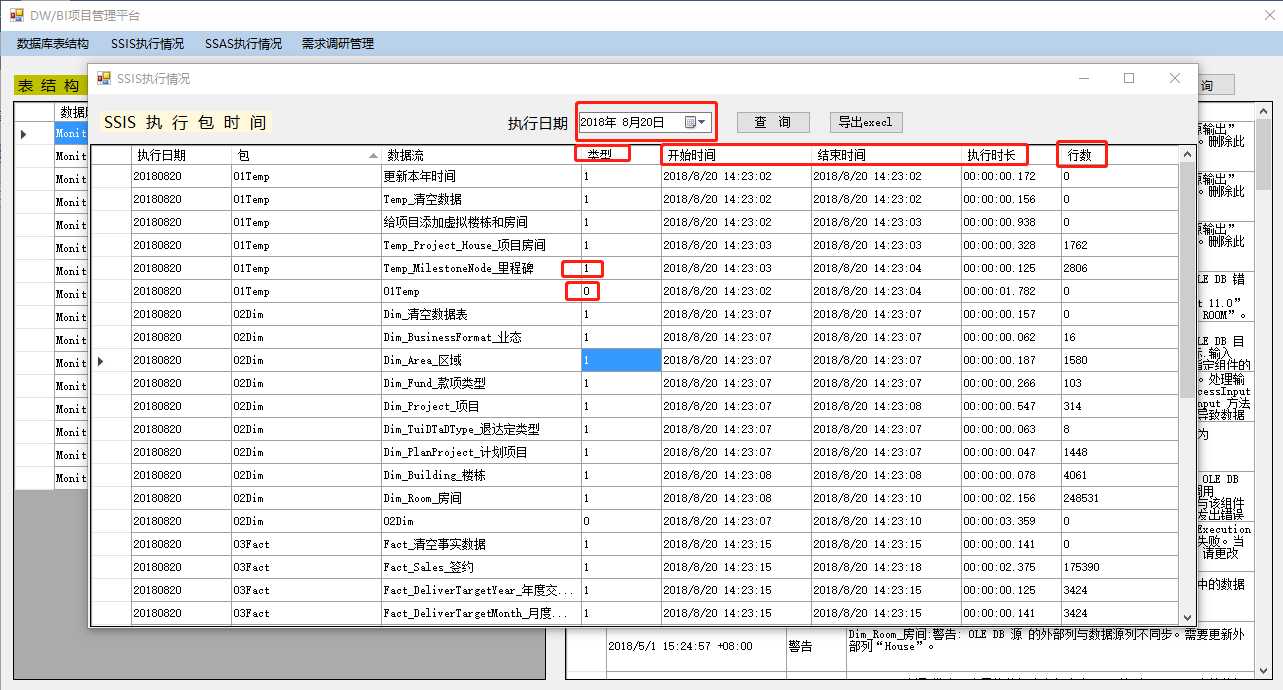Sort by the 行数 column header
The image size is (1283, 690).
click(x=1120, y=155)
